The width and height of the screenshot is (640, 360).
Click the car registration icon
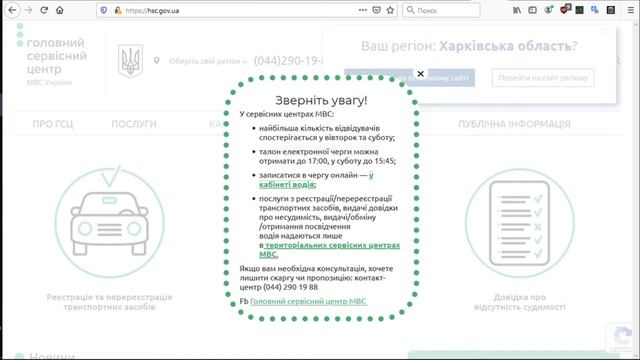109,222
